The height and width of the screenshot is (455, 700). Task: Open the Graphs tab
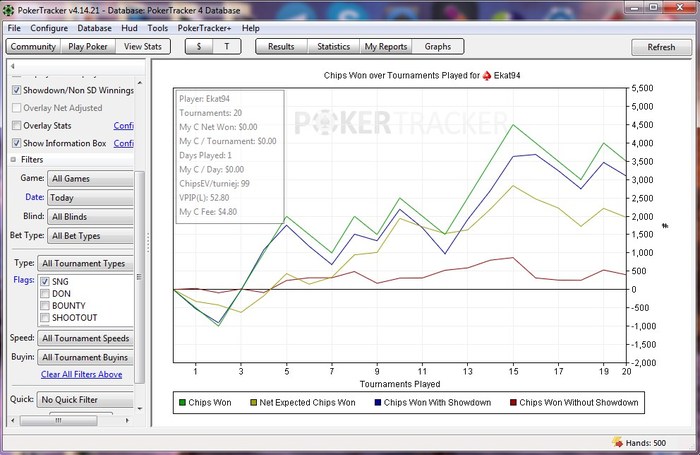[438, 46]
